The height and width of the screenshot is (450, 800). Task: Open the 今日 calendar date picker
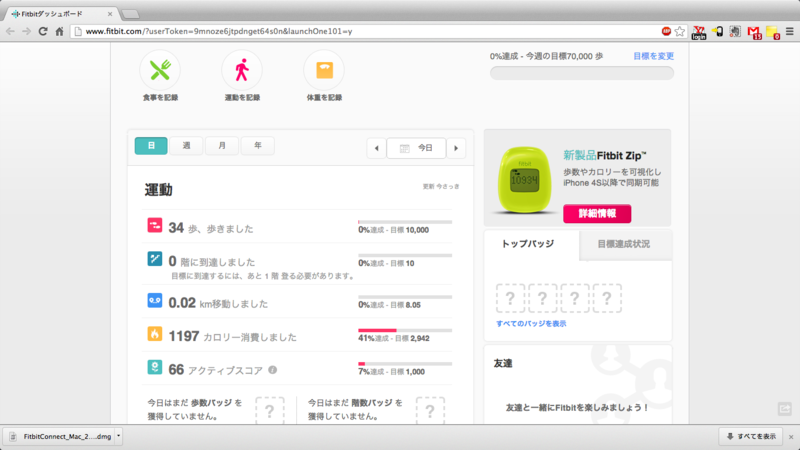416,148
